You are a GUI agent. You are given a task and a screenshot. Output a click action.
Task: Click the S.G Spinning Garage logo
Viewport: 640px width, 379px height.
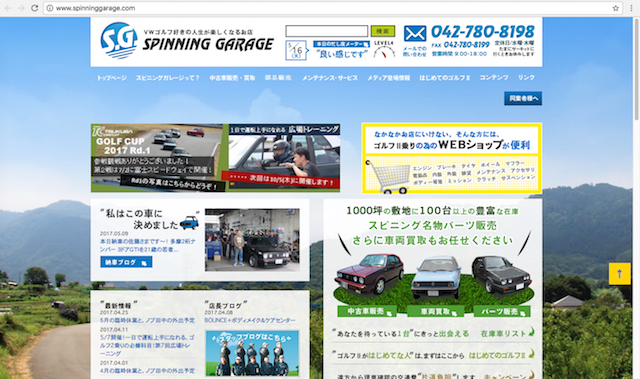click(x=187, y=41)
